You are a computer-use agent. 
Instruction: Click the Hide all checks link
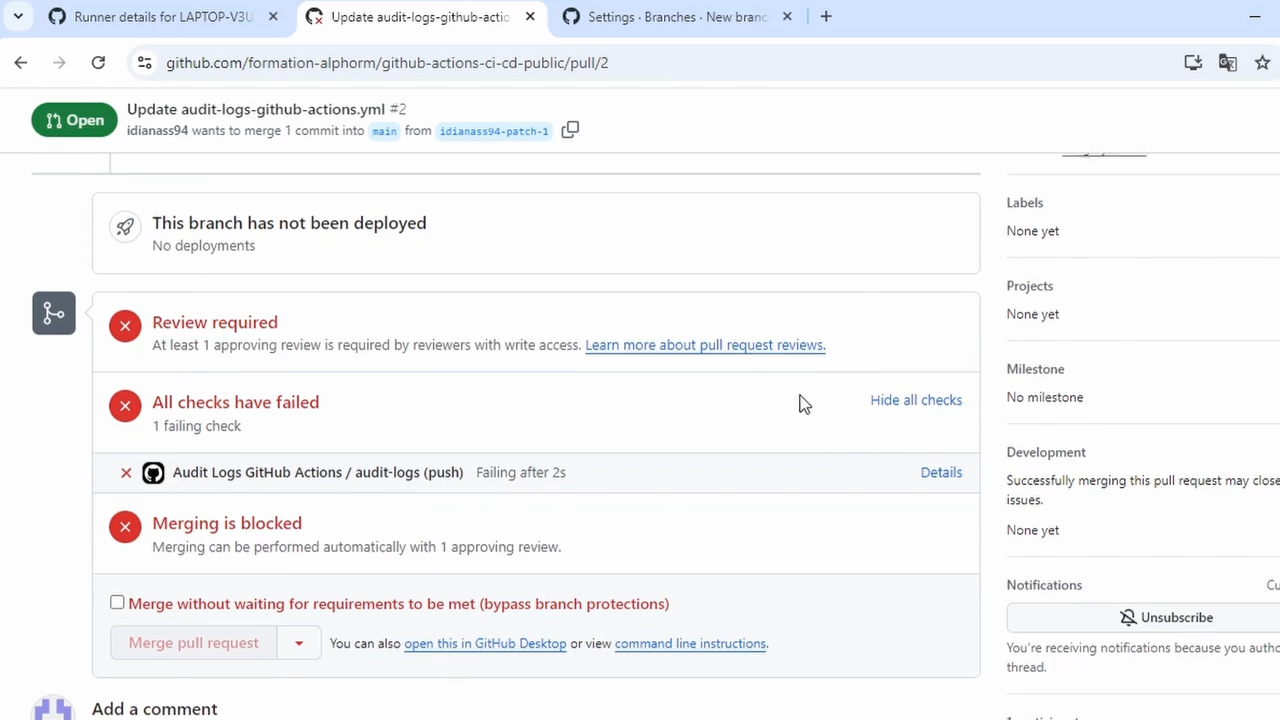[x=916, y=400]
